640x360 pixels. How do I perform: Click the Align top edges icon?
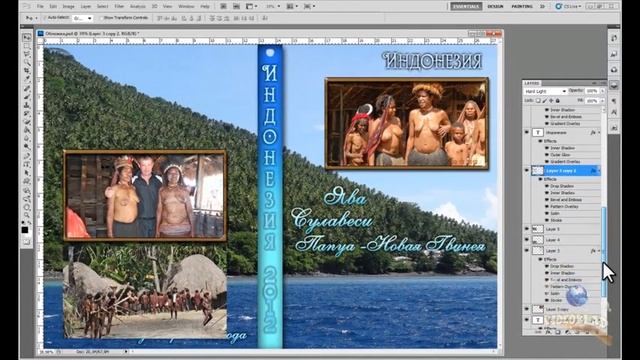[x=160, y=18]
